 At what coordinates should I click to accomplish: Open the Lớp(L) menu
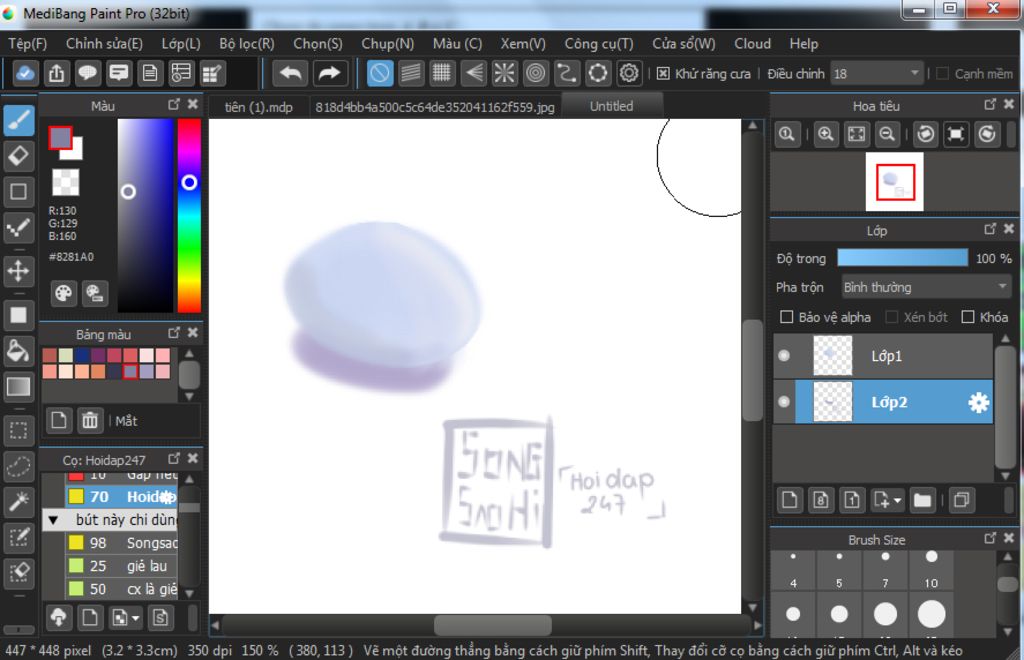click(181, 44)
